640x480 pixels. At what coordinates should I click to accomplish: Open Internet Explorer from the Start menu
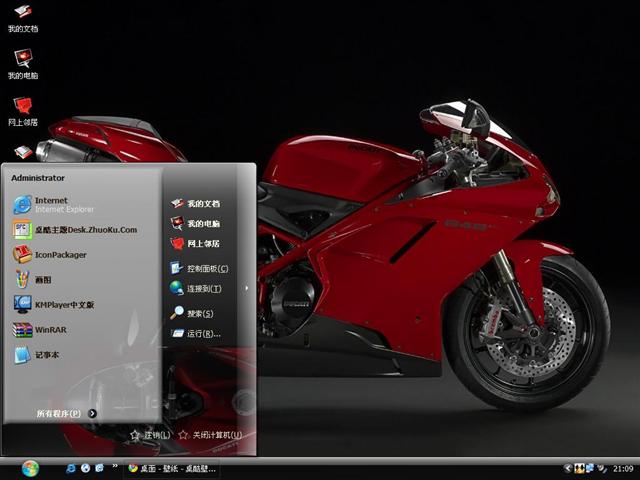point(50,204)
